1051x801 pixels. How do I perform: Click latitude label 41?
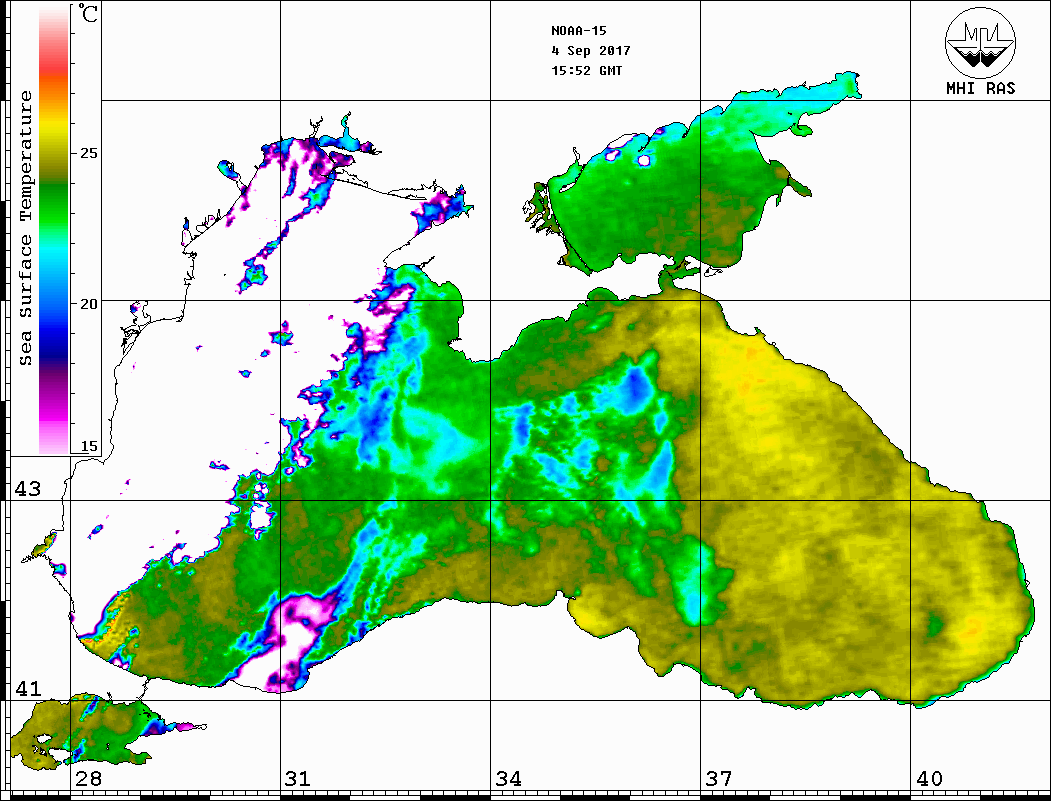coord(28,689)
